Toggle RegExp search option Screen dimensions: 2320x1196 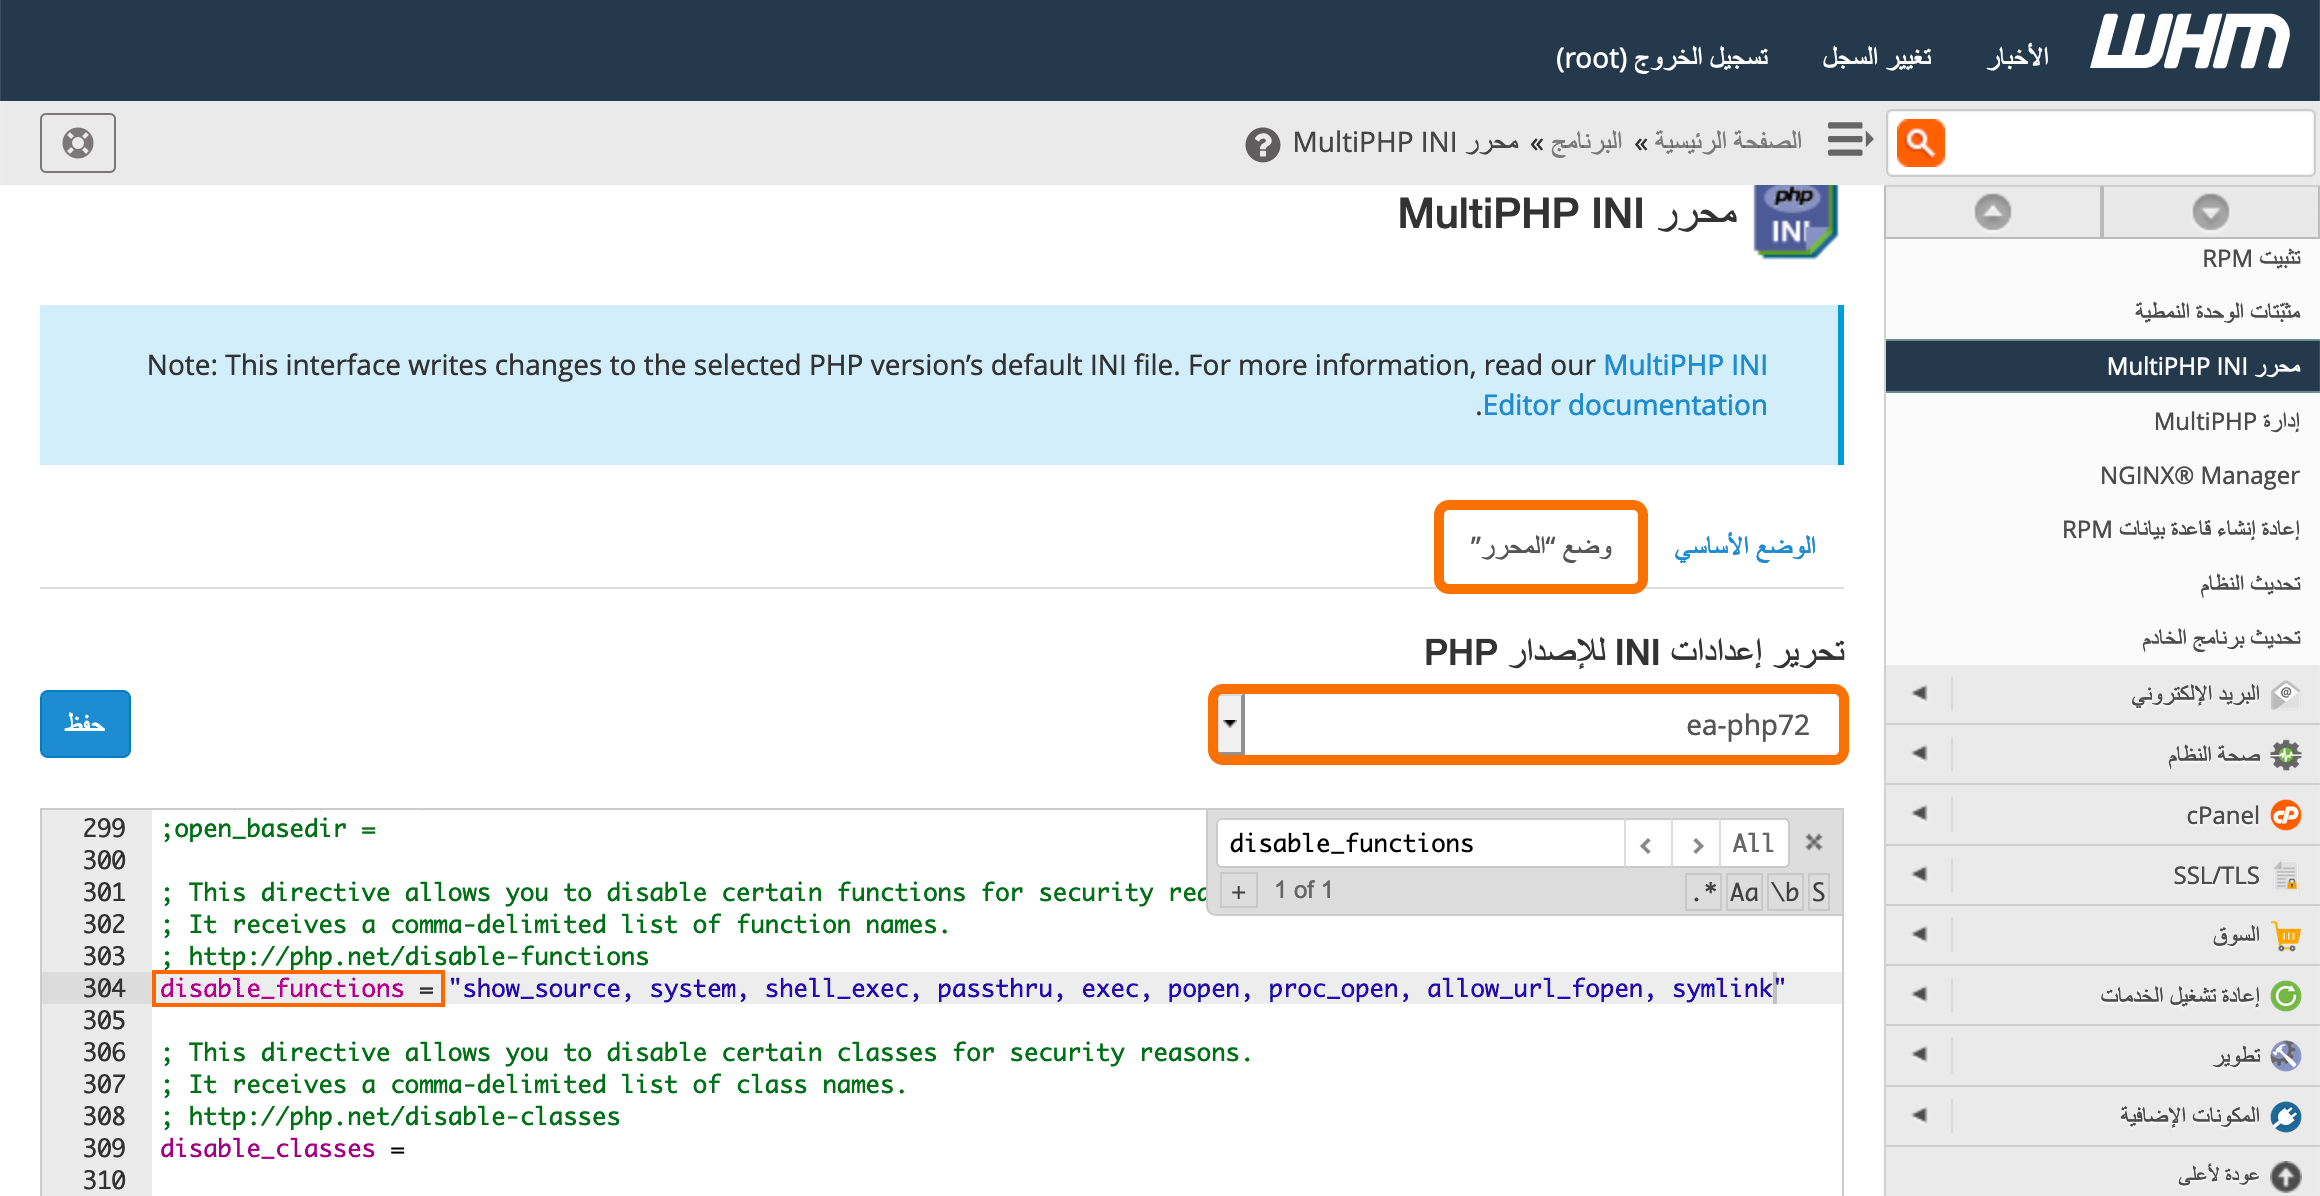tap(1703, 891)
